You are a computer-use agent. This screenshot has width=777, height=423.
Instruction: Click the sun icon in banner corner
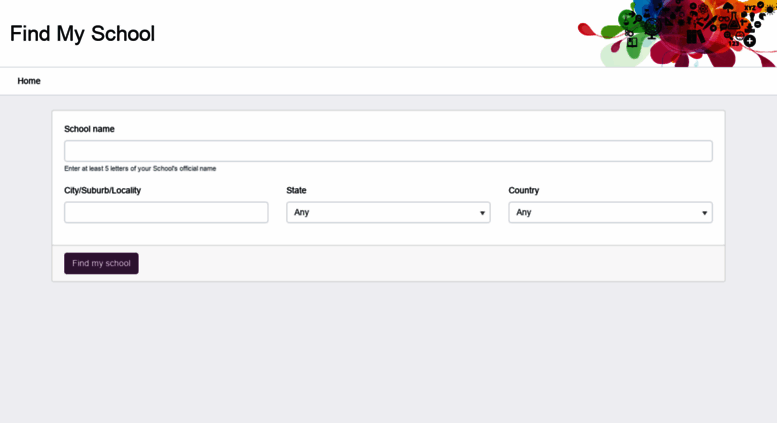pyautogui.click(x=770, y=8)
